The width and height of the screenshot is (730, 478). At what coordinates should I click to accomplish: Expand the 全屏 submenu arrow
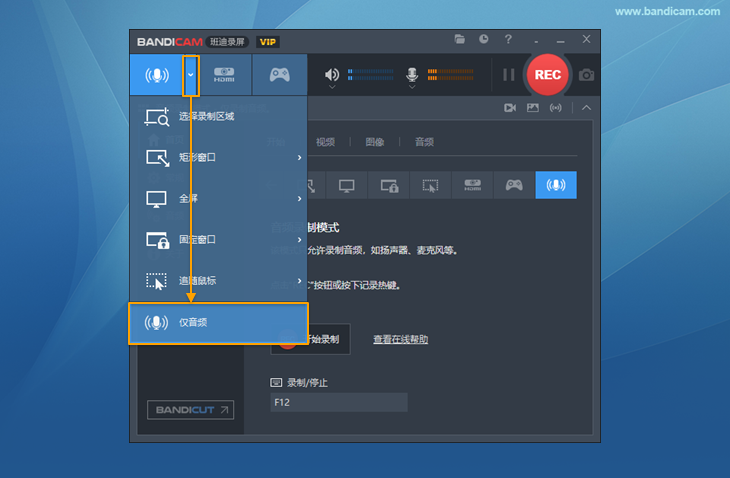tap(299, 199)
